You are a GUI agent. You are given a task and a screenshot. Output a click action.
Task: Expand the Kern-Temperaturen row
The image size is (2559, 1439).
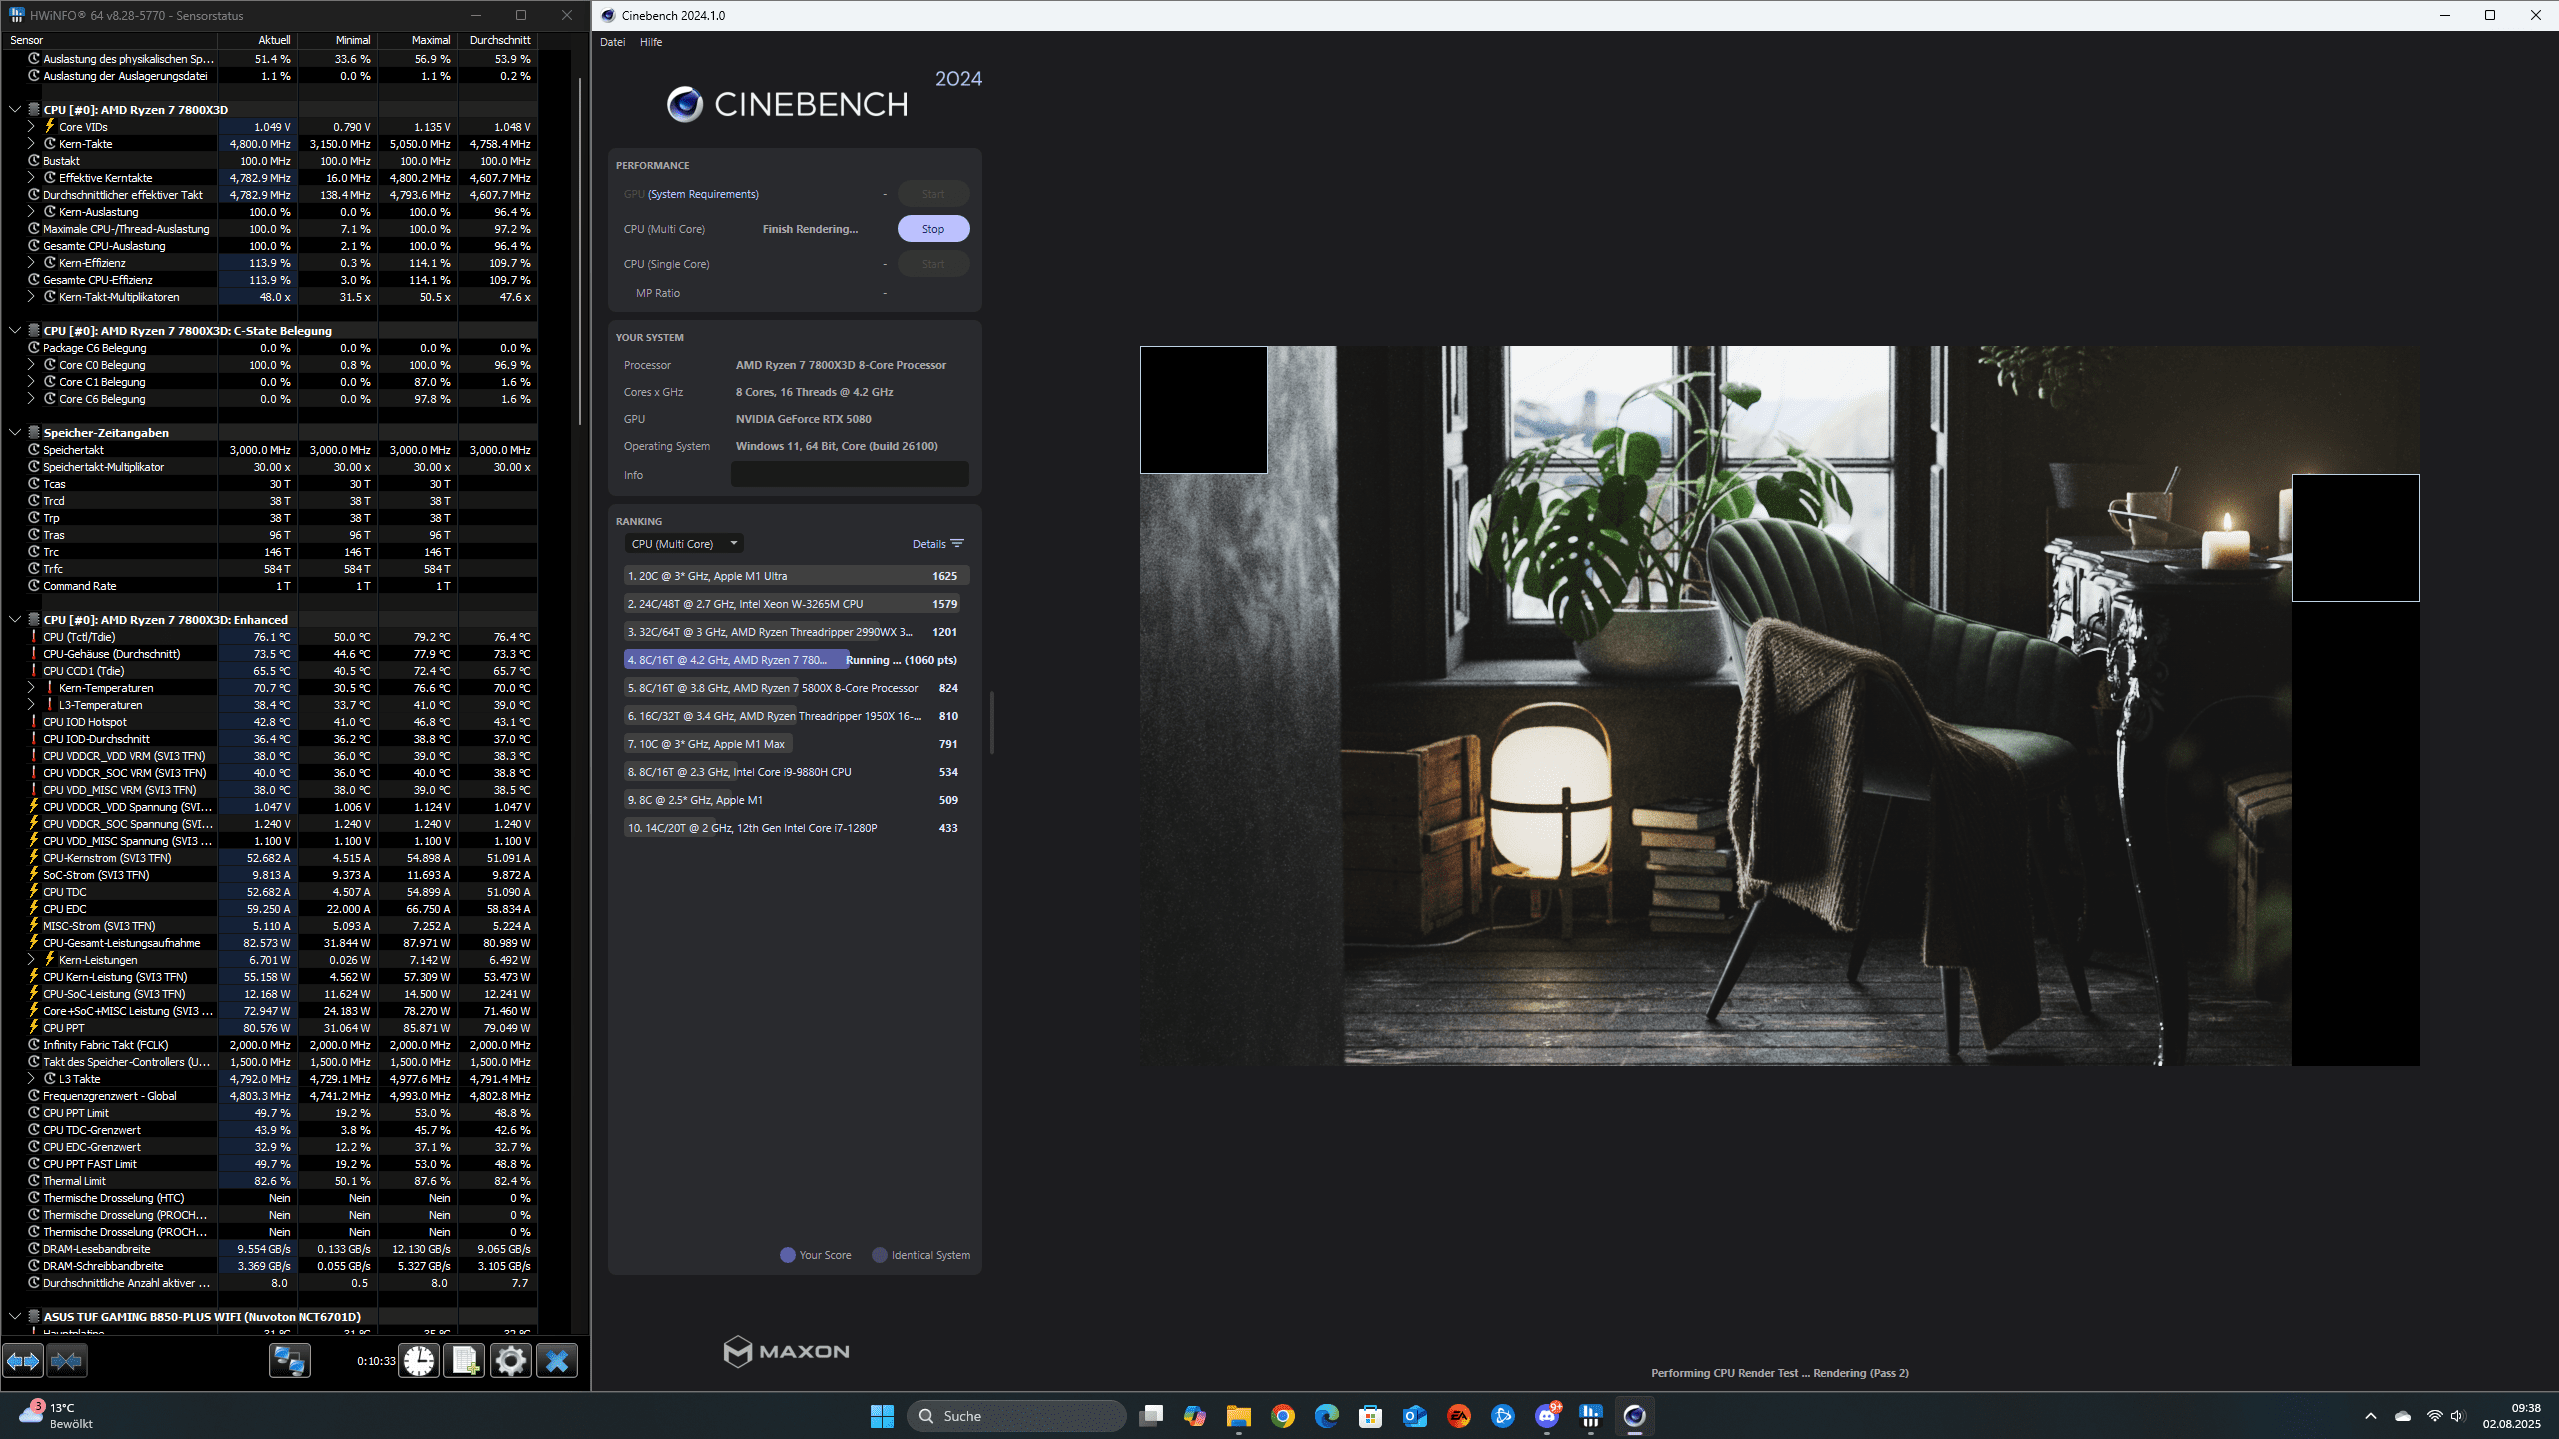coord(31,688)
